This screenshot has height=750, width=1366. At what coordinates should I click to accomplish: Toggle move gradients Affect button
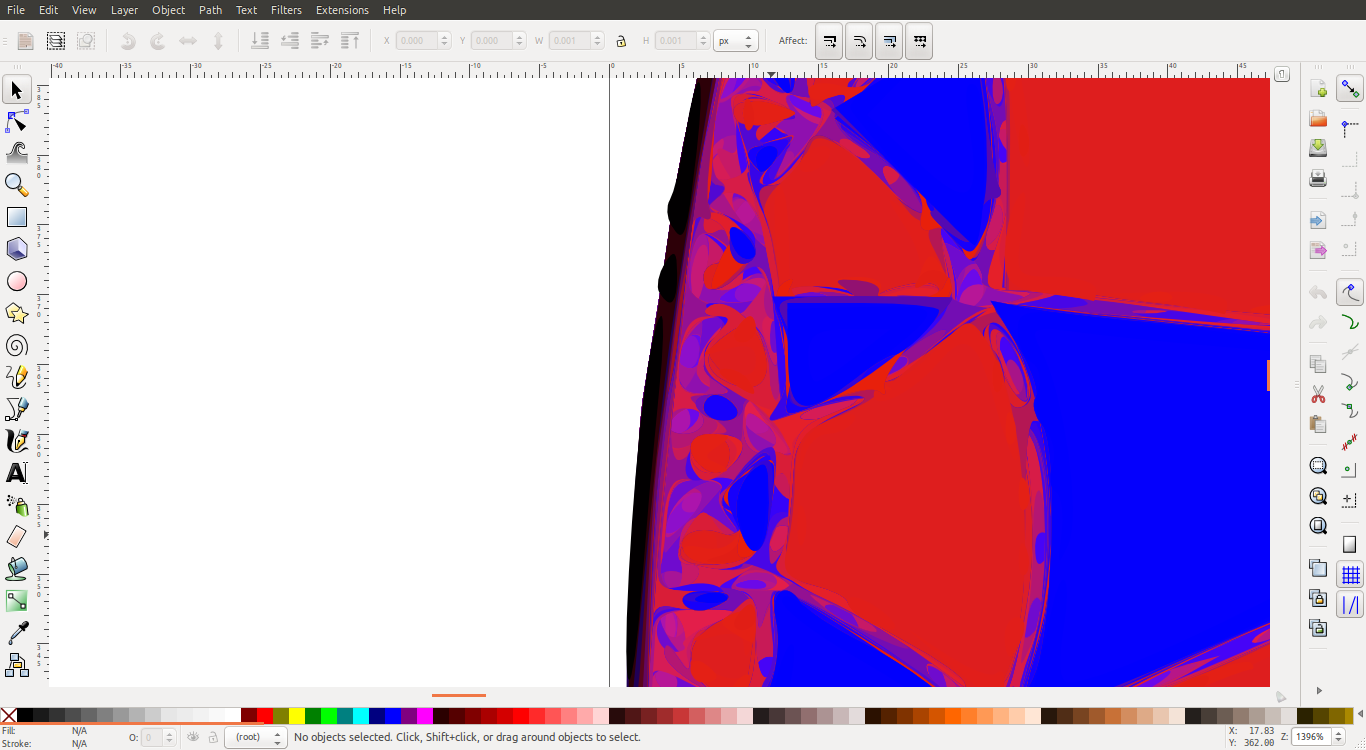(x=889, y=41)
